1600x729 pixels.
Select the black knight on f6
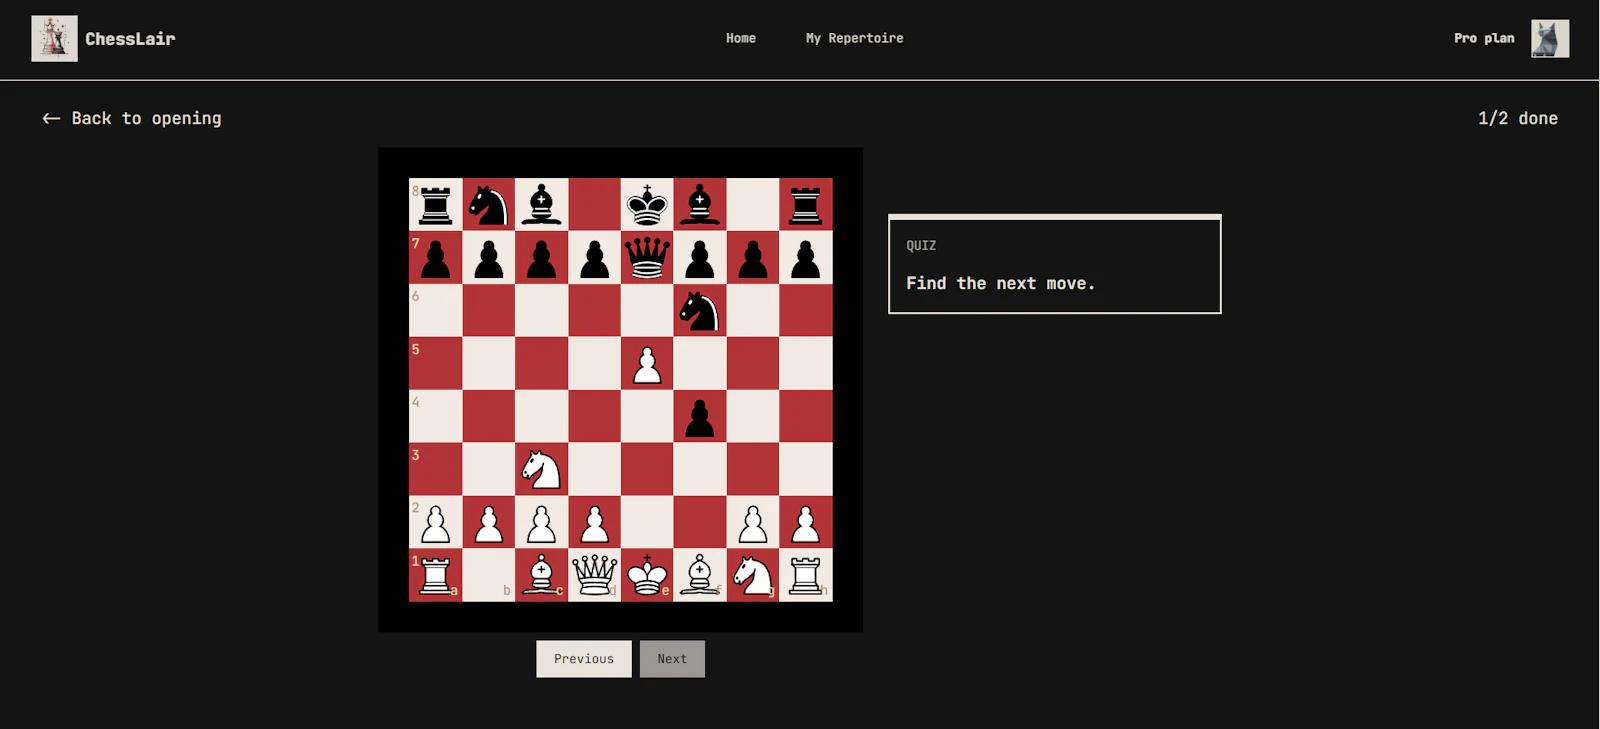point(700,311)
